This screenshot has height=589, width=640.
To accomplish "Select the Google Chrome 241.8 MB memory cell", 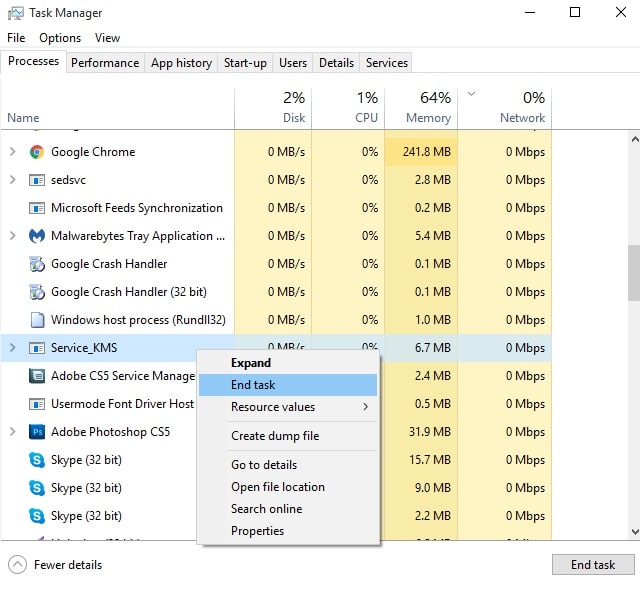I will [x=421, y=152].
